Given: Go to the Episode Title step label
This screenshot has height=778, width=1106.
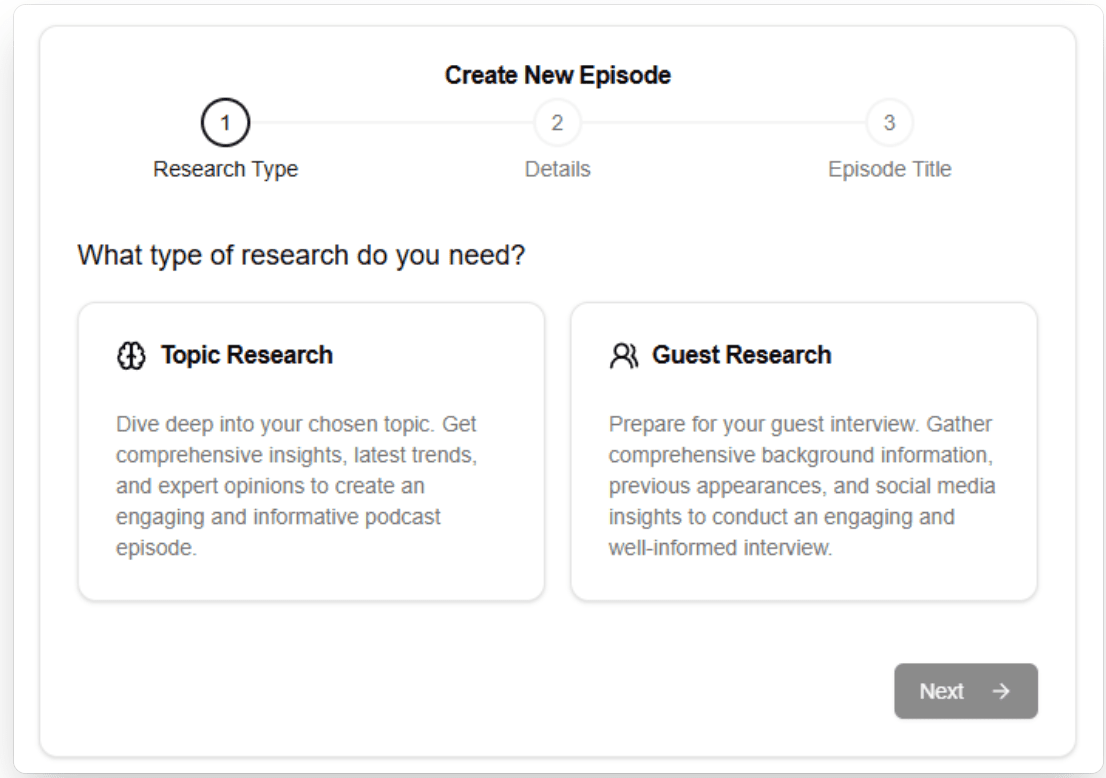Looking at the screenshot, I should 889,170.
